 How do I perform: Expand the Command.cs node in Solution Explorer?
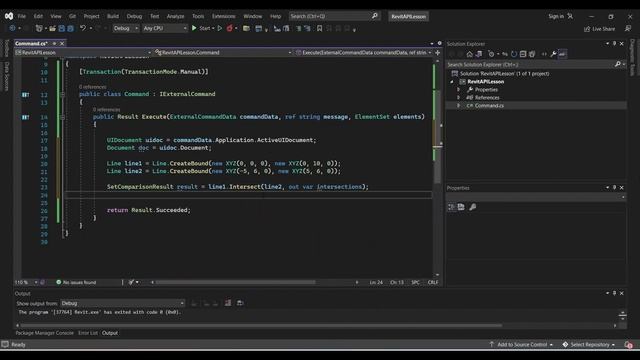coord(458,105)
